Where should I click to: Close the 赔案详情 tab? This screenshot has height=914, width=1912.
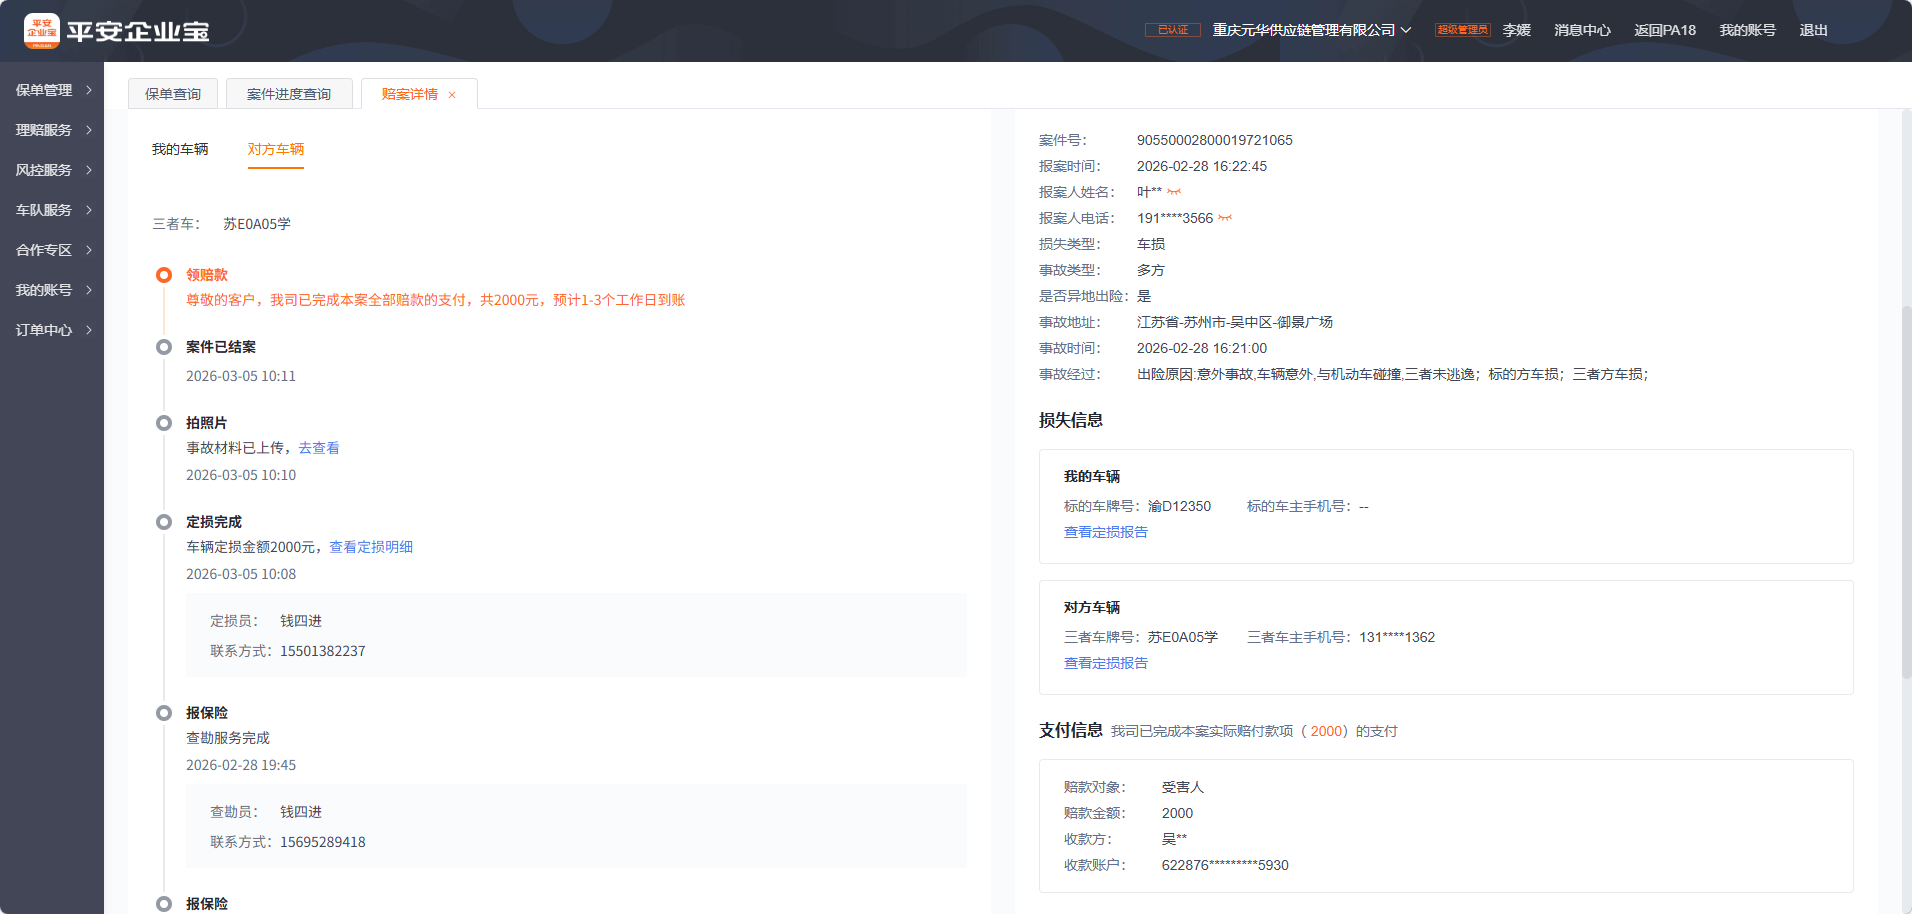452,95
